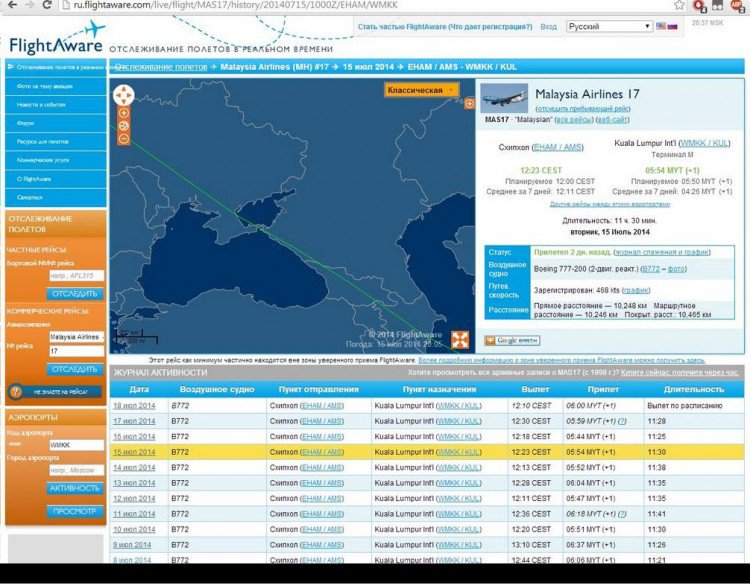Open the Классическая map style dropdown

[x=420, y=90]
